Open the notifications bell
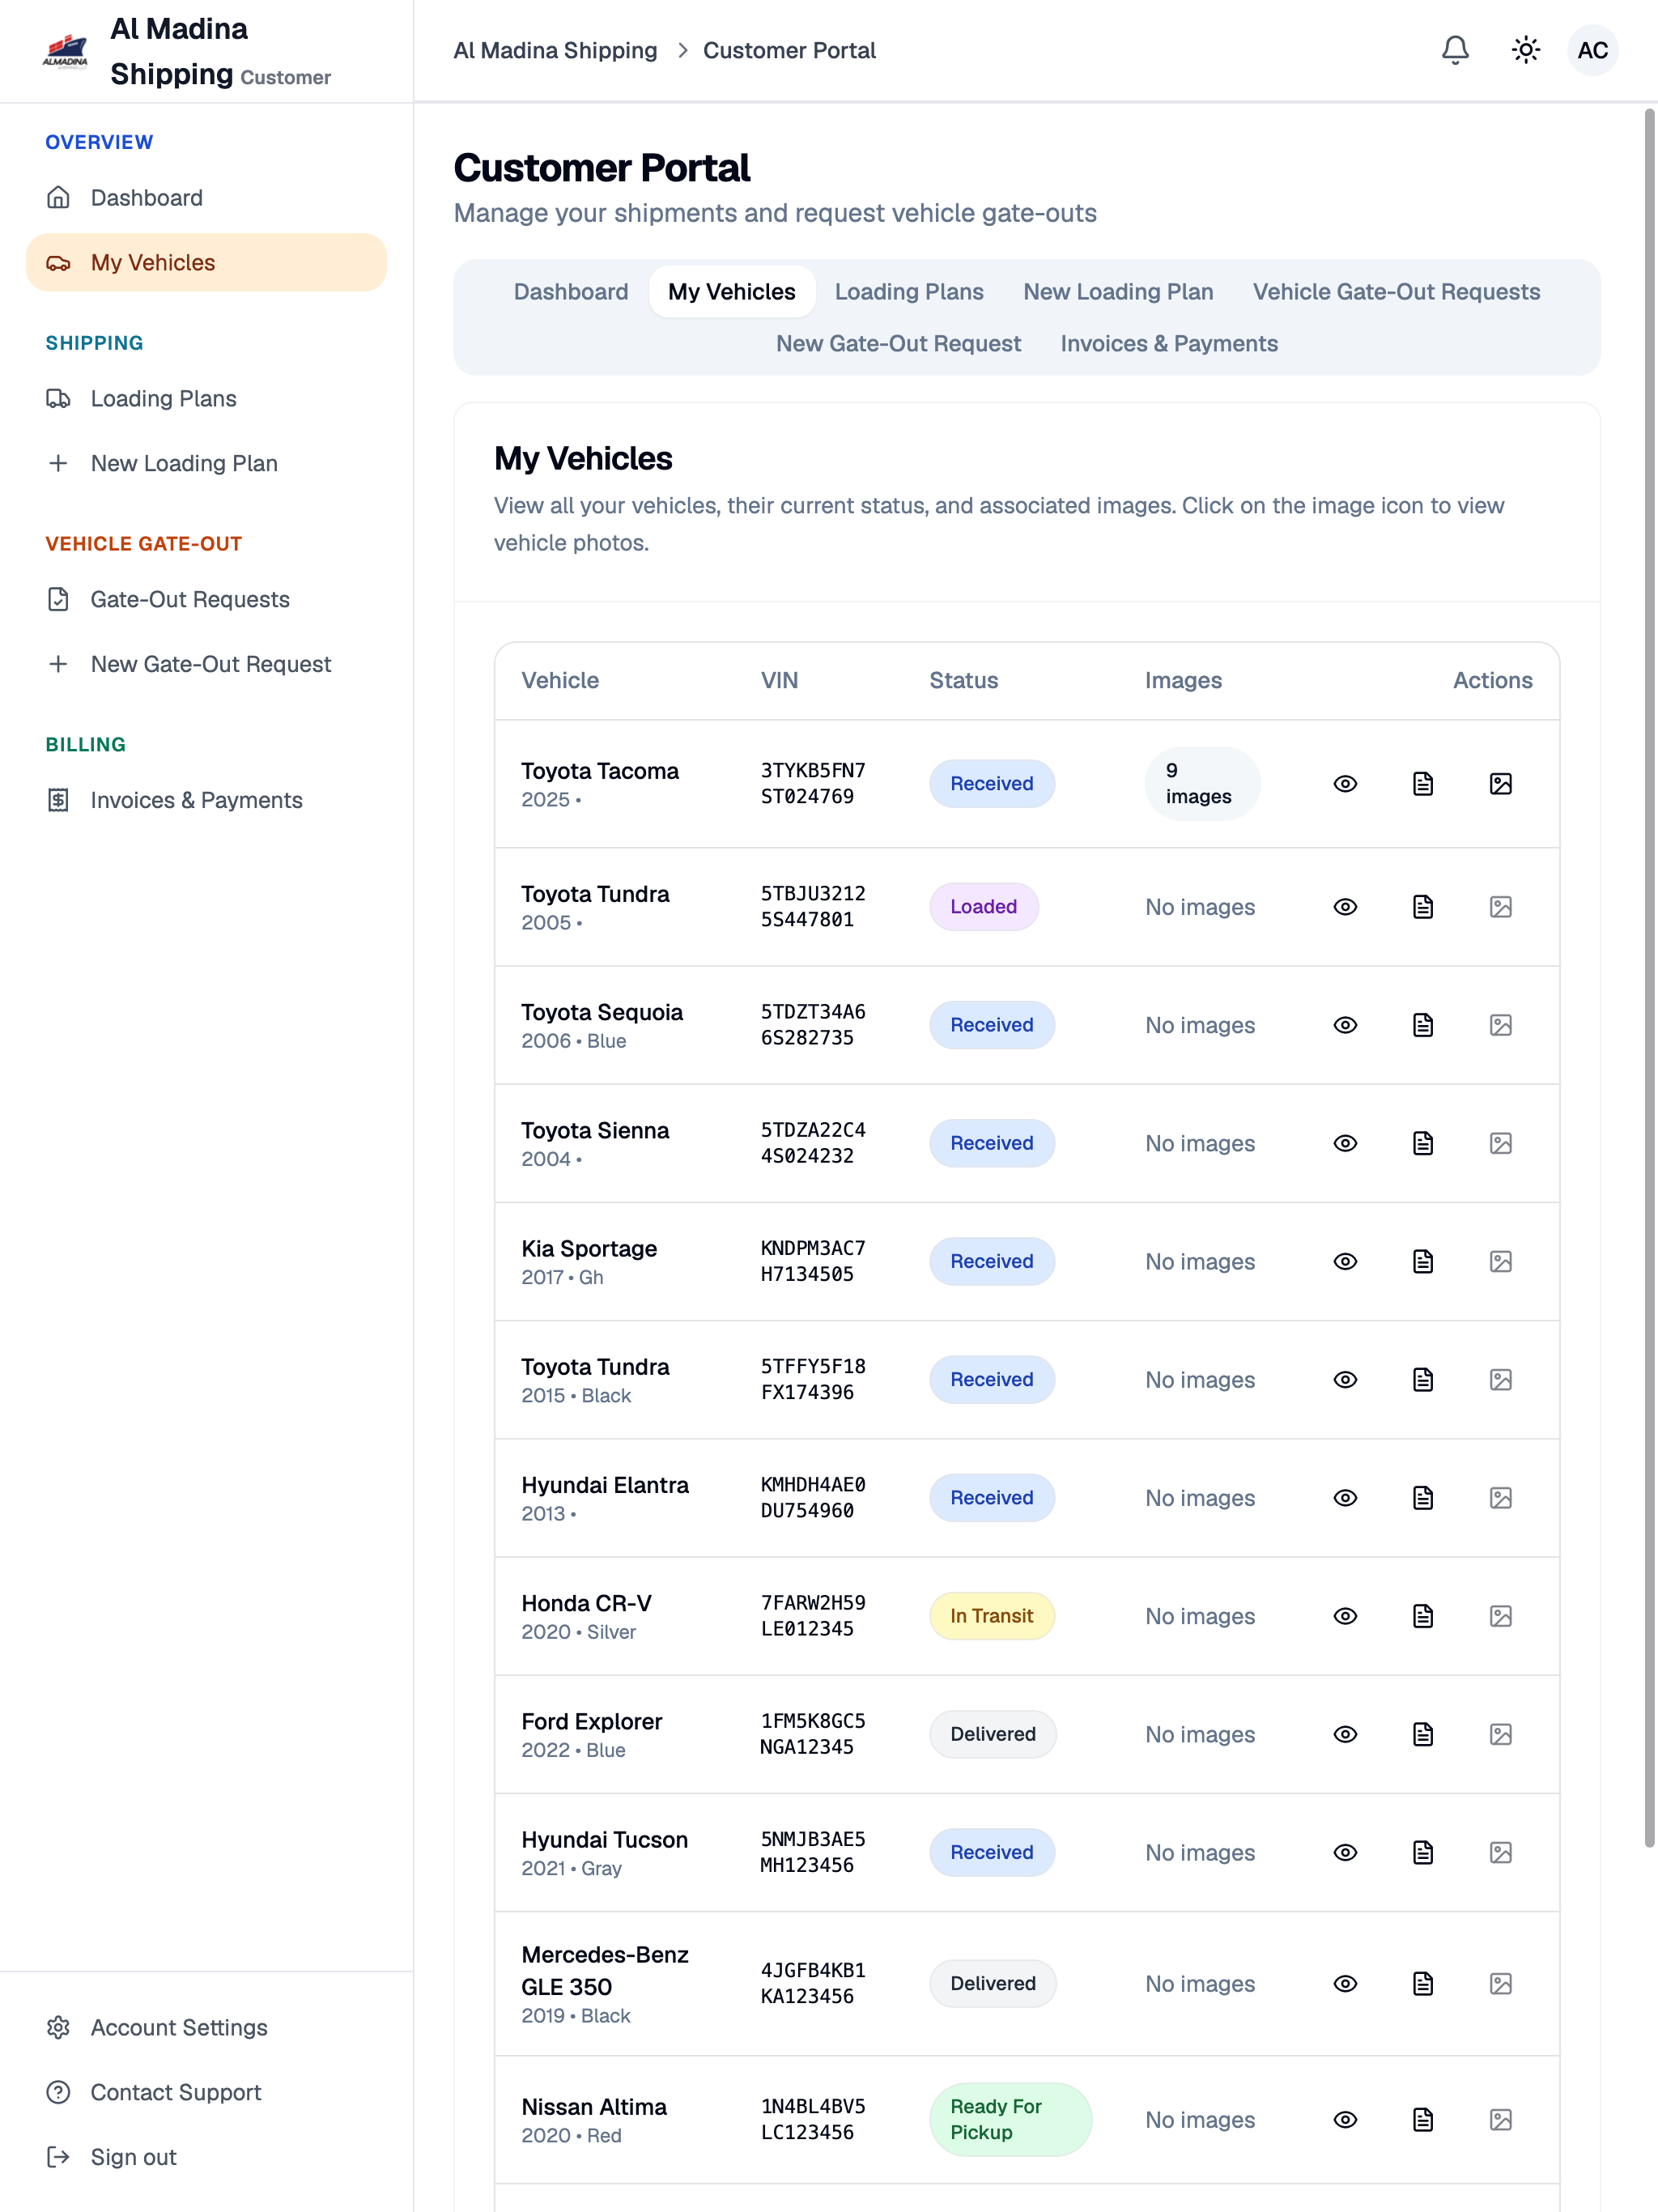 pyautogui.click(x=1455, y=50)
